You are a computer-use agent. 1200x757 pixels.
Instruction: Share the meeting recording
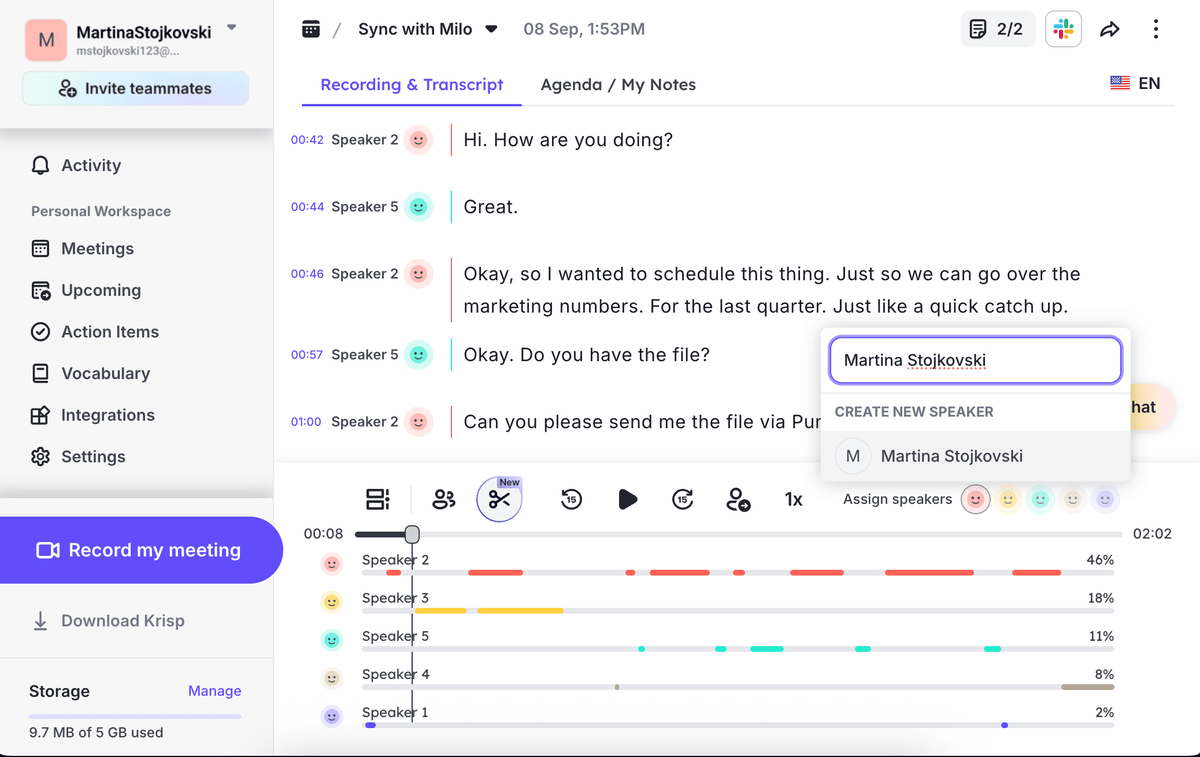pyautogui.click(x=1110, y=29)
